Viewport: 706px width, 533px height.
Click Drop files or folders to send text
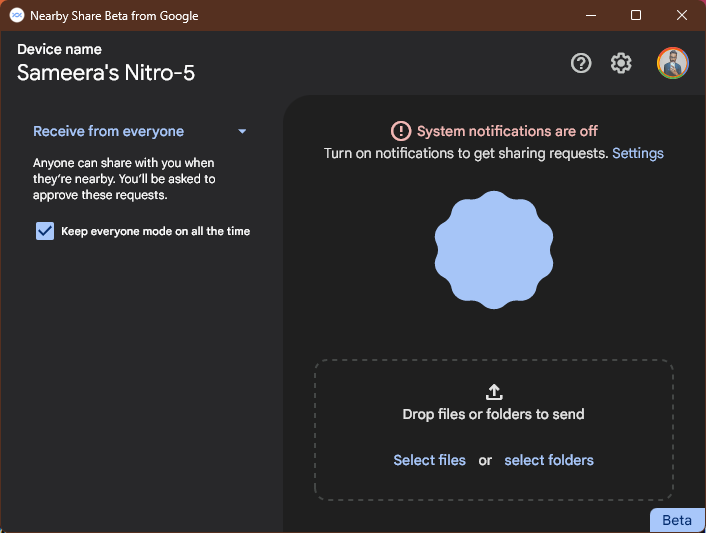(493, 414)
